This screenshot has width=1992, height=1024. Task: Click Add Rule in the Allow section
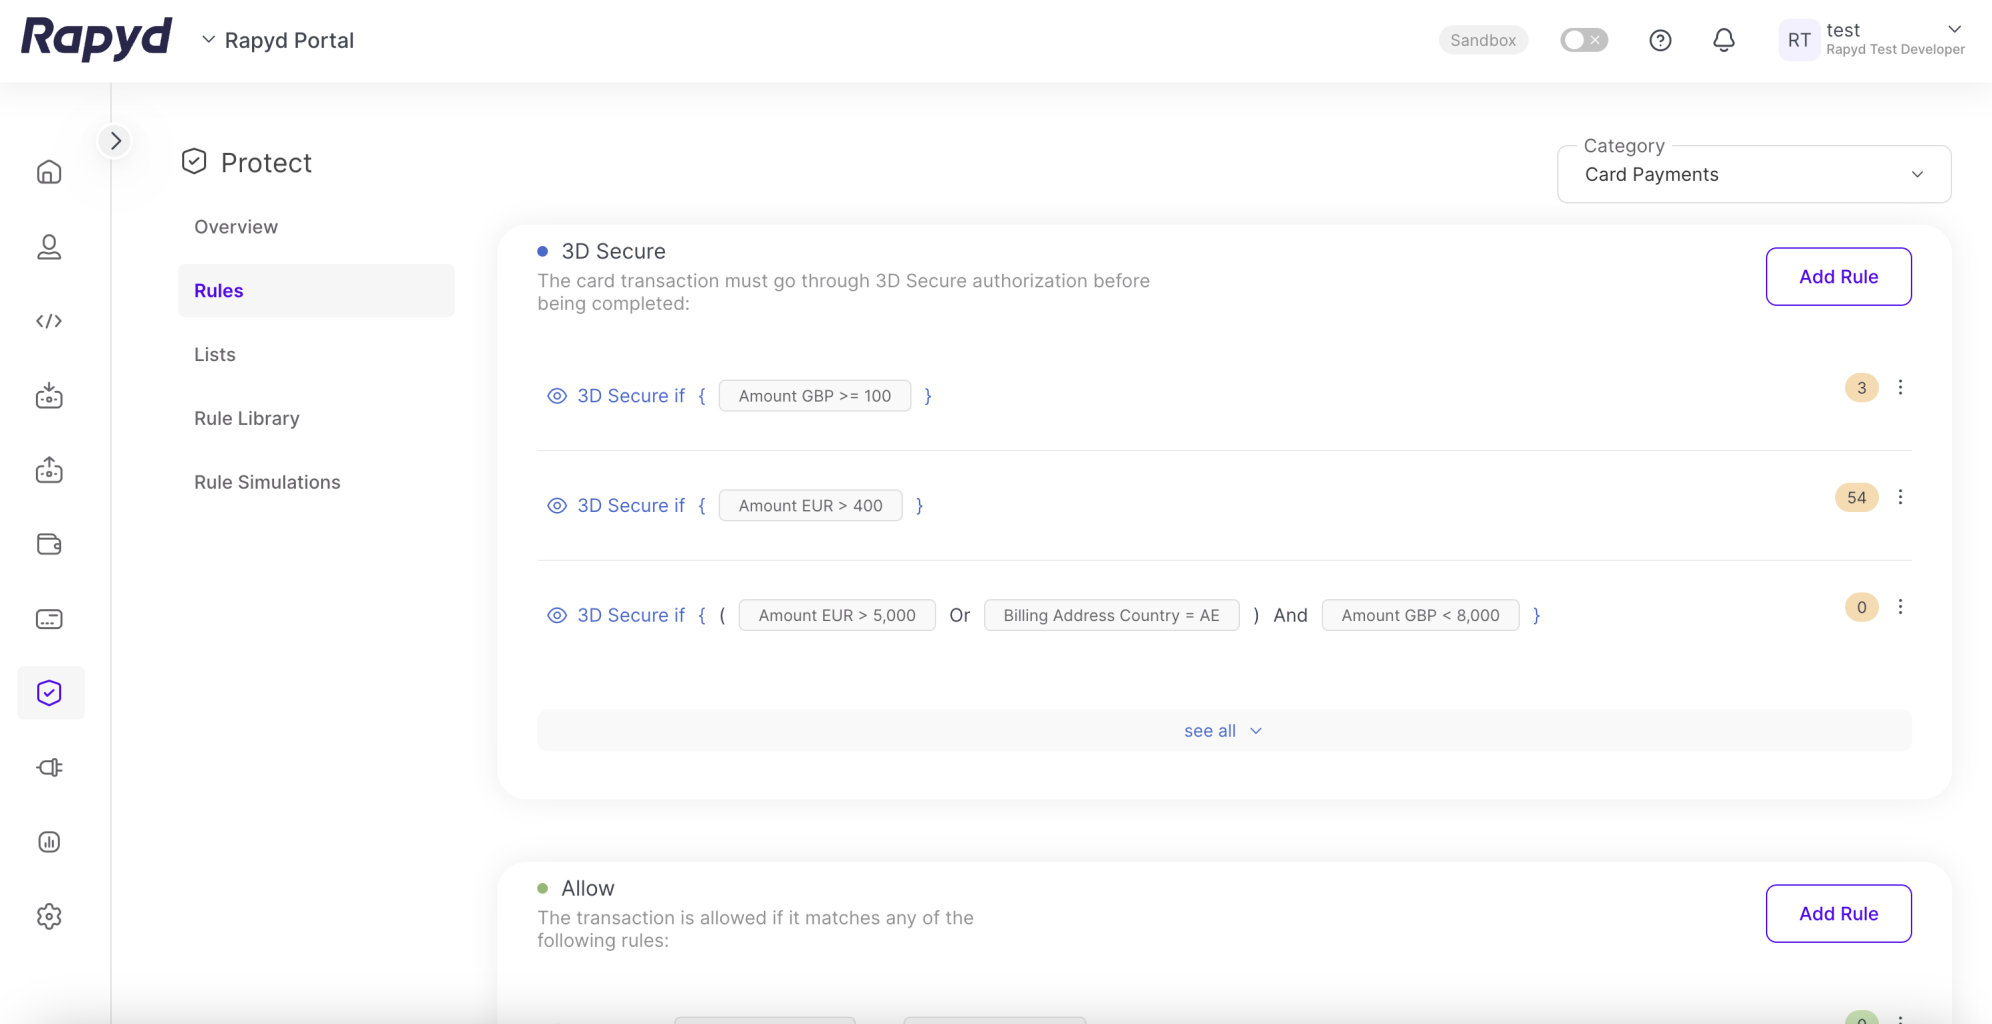point(1838,914)
